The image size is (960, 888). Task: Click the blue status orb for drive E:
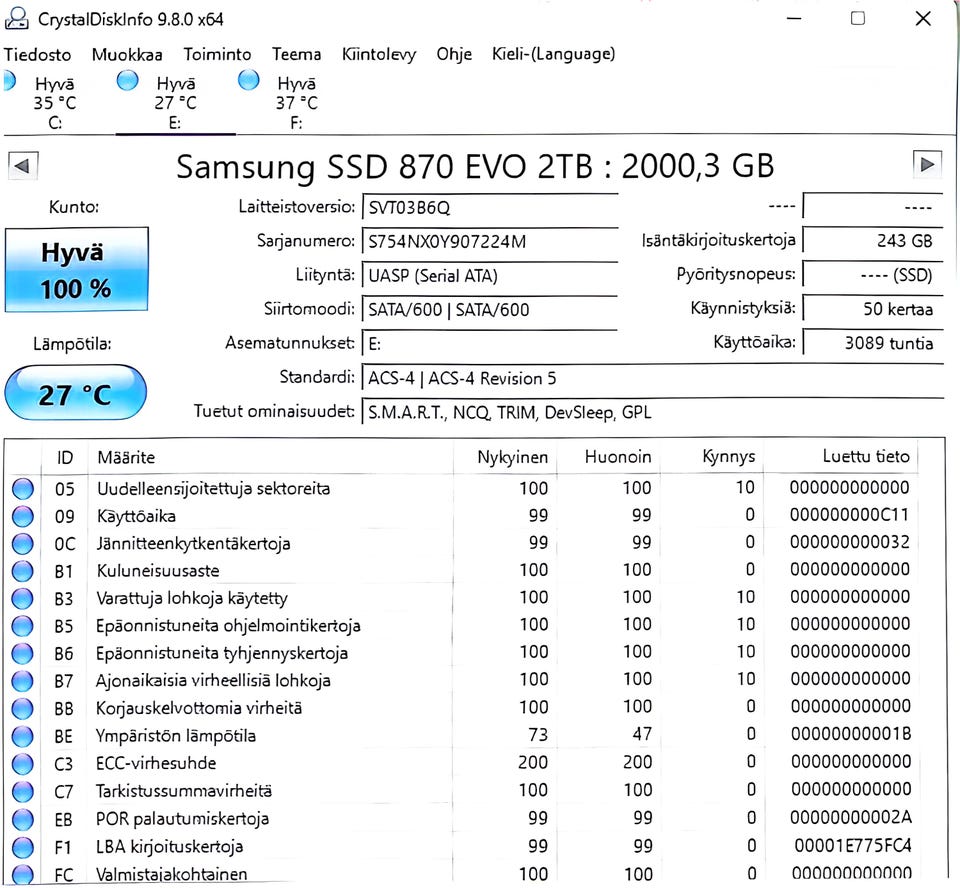(x=127, y=80)
